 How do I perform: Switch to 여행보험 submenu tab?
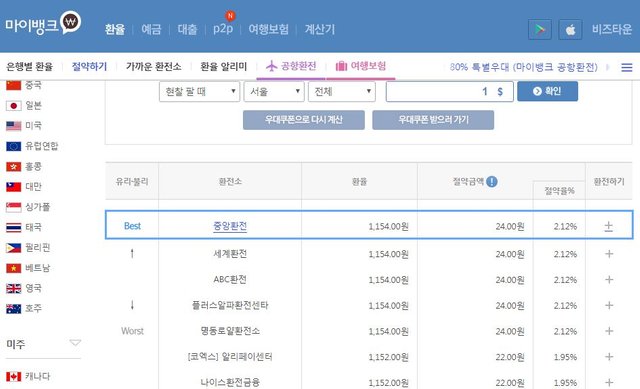[360, 66]
